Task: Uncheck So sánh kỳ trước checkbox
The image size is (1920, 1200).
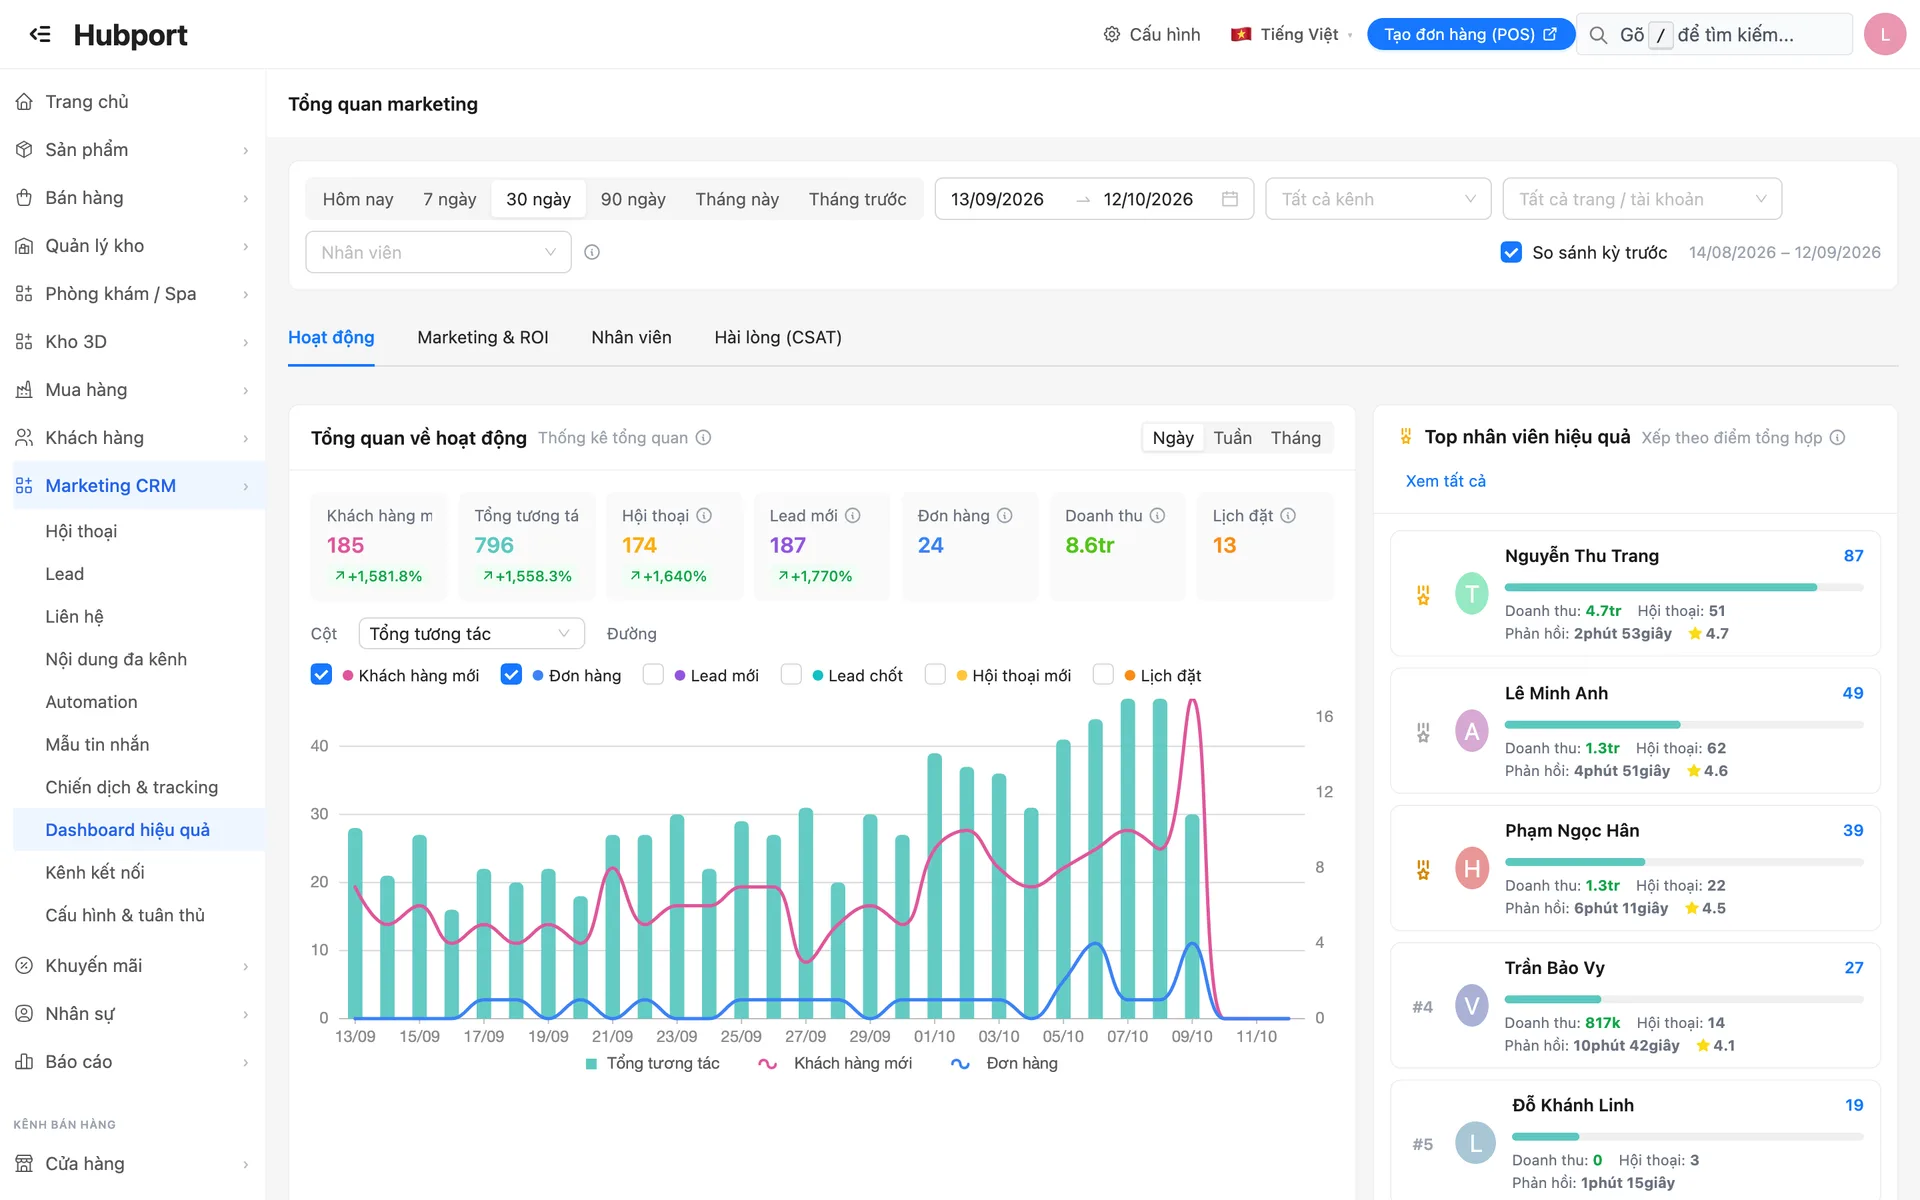Action: tap(1511, 252)
